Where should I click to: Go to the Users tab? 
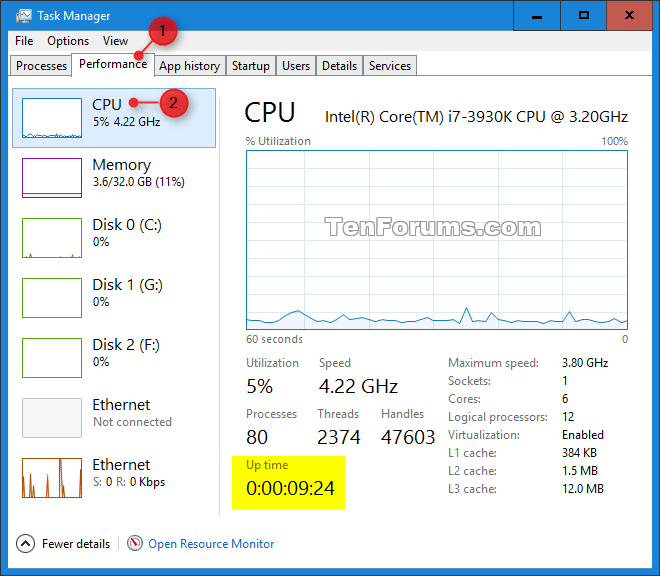[x=295, y=66]
